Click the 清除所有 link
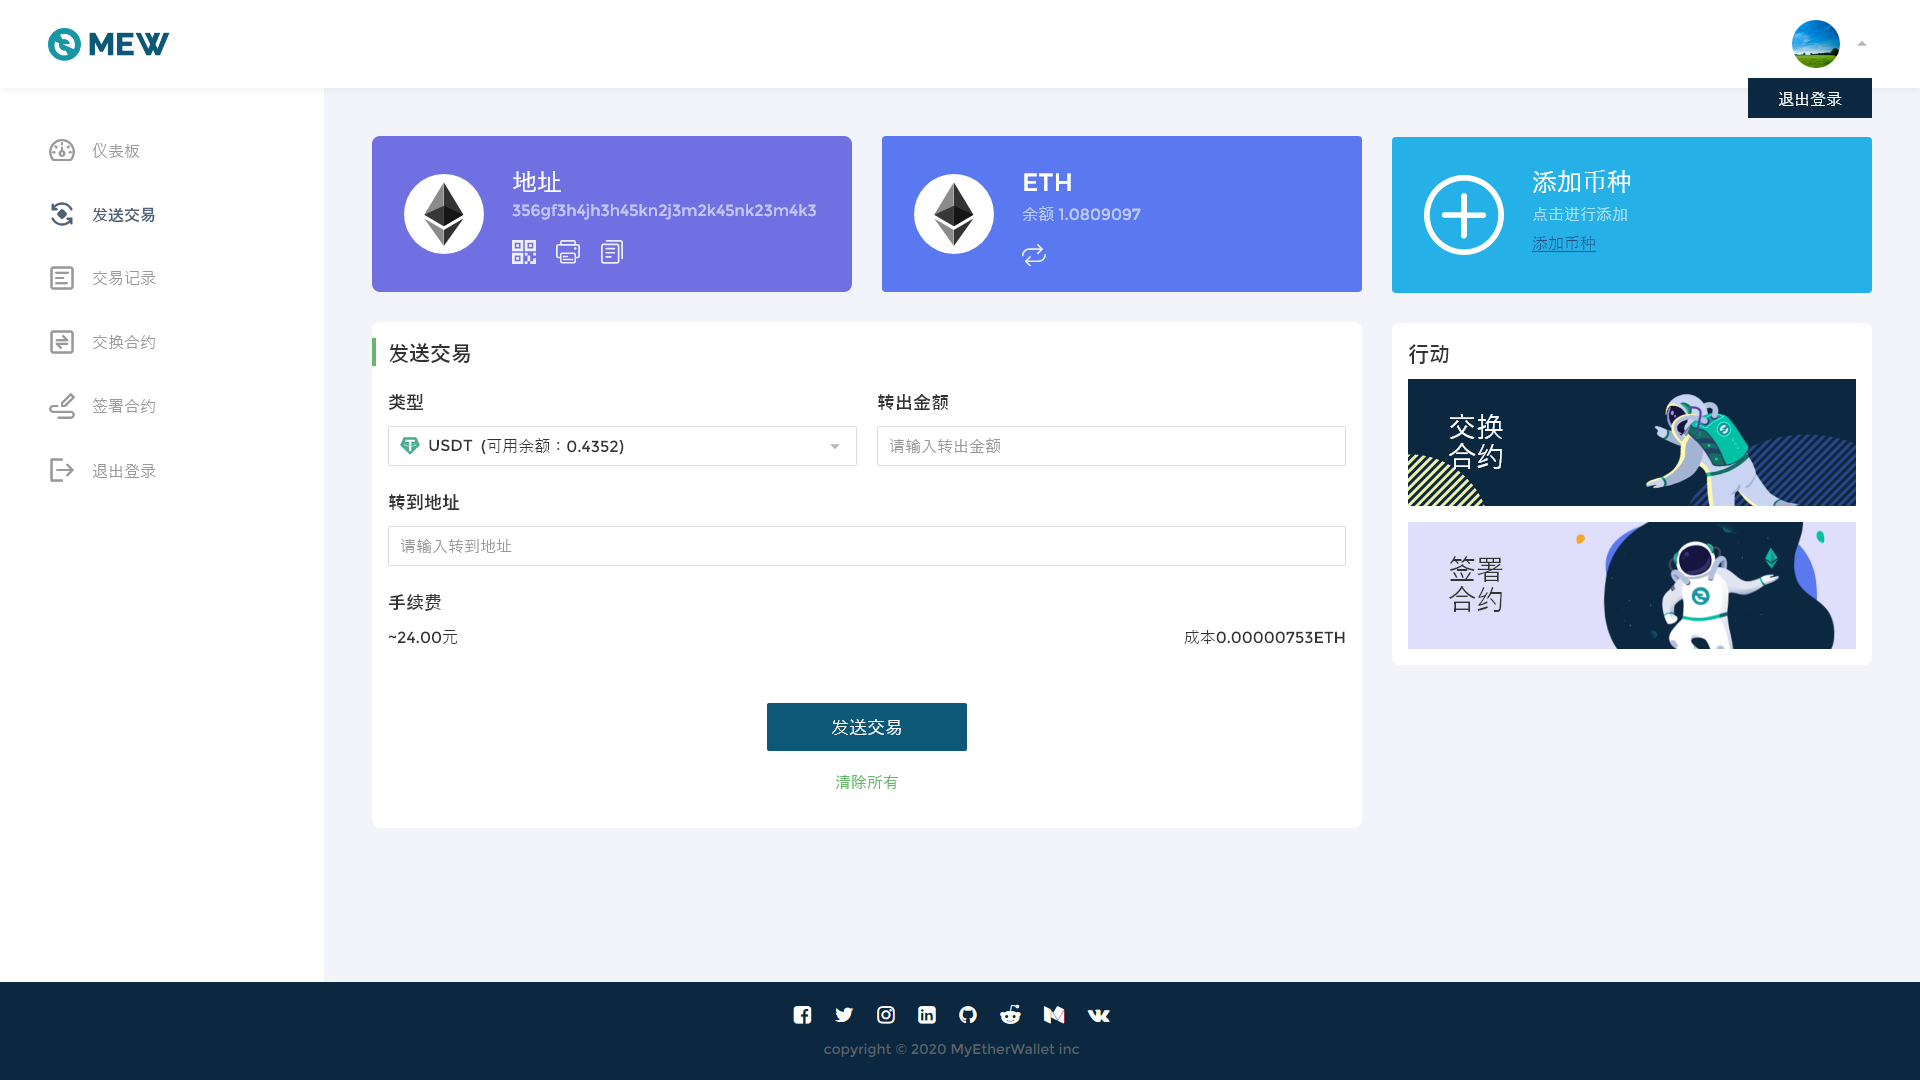Viewport: 1920px width, 1080px height. [x=866, y=782]
